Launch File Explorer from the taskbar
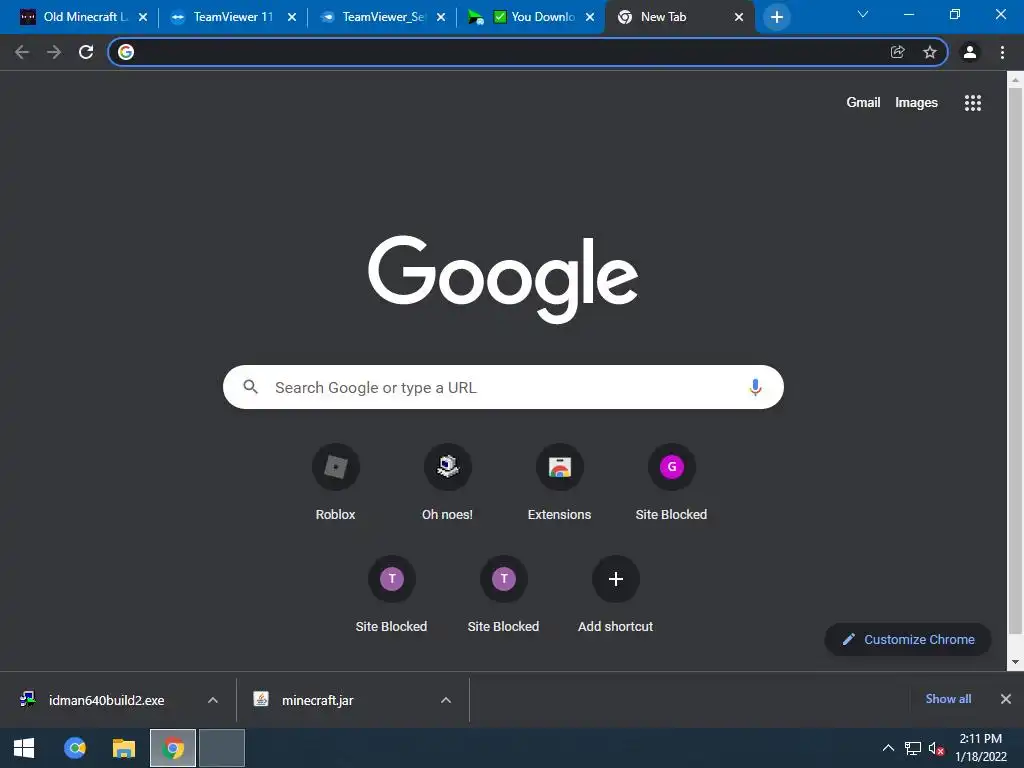This screenshot has width=1024, height=768. [123, 748]
